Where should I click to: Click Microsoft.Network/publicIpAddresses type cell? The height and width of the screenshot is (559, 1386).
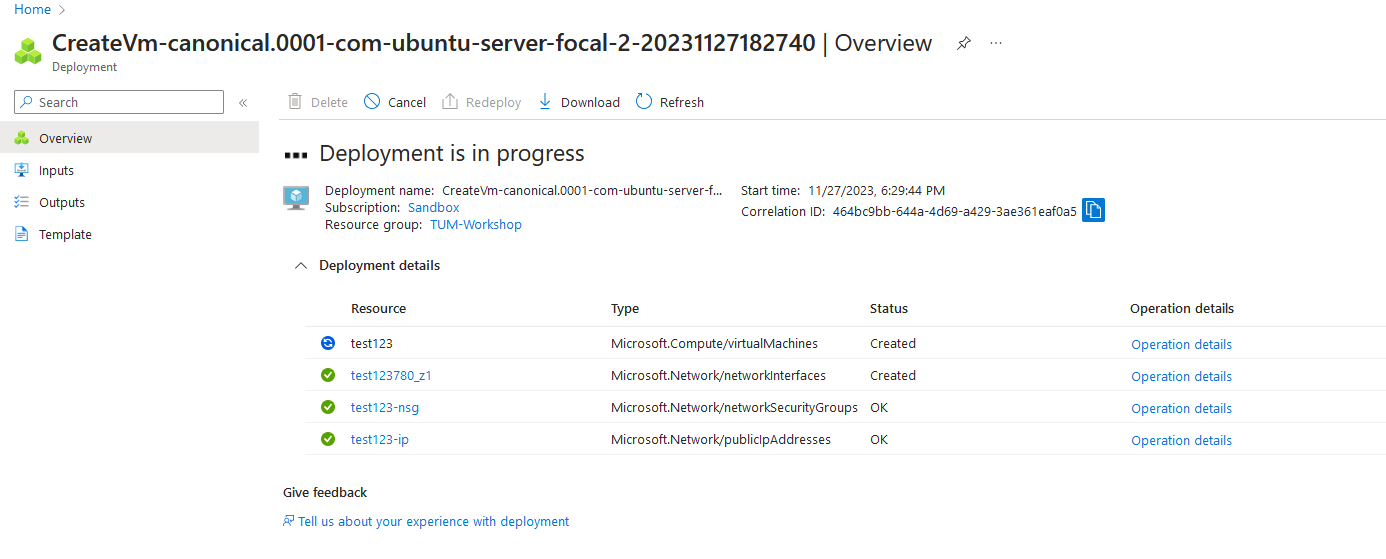coord(721,440)
